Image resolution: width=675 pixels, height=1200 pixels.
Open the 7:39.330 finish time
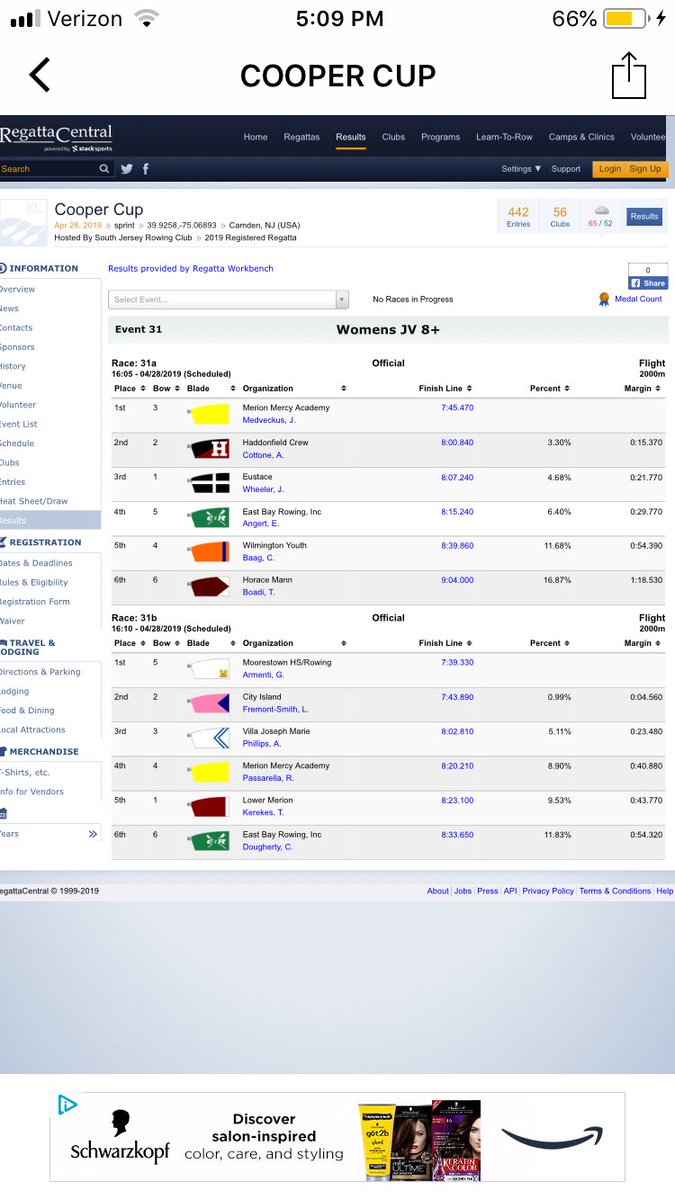click(x=457, y=662)
